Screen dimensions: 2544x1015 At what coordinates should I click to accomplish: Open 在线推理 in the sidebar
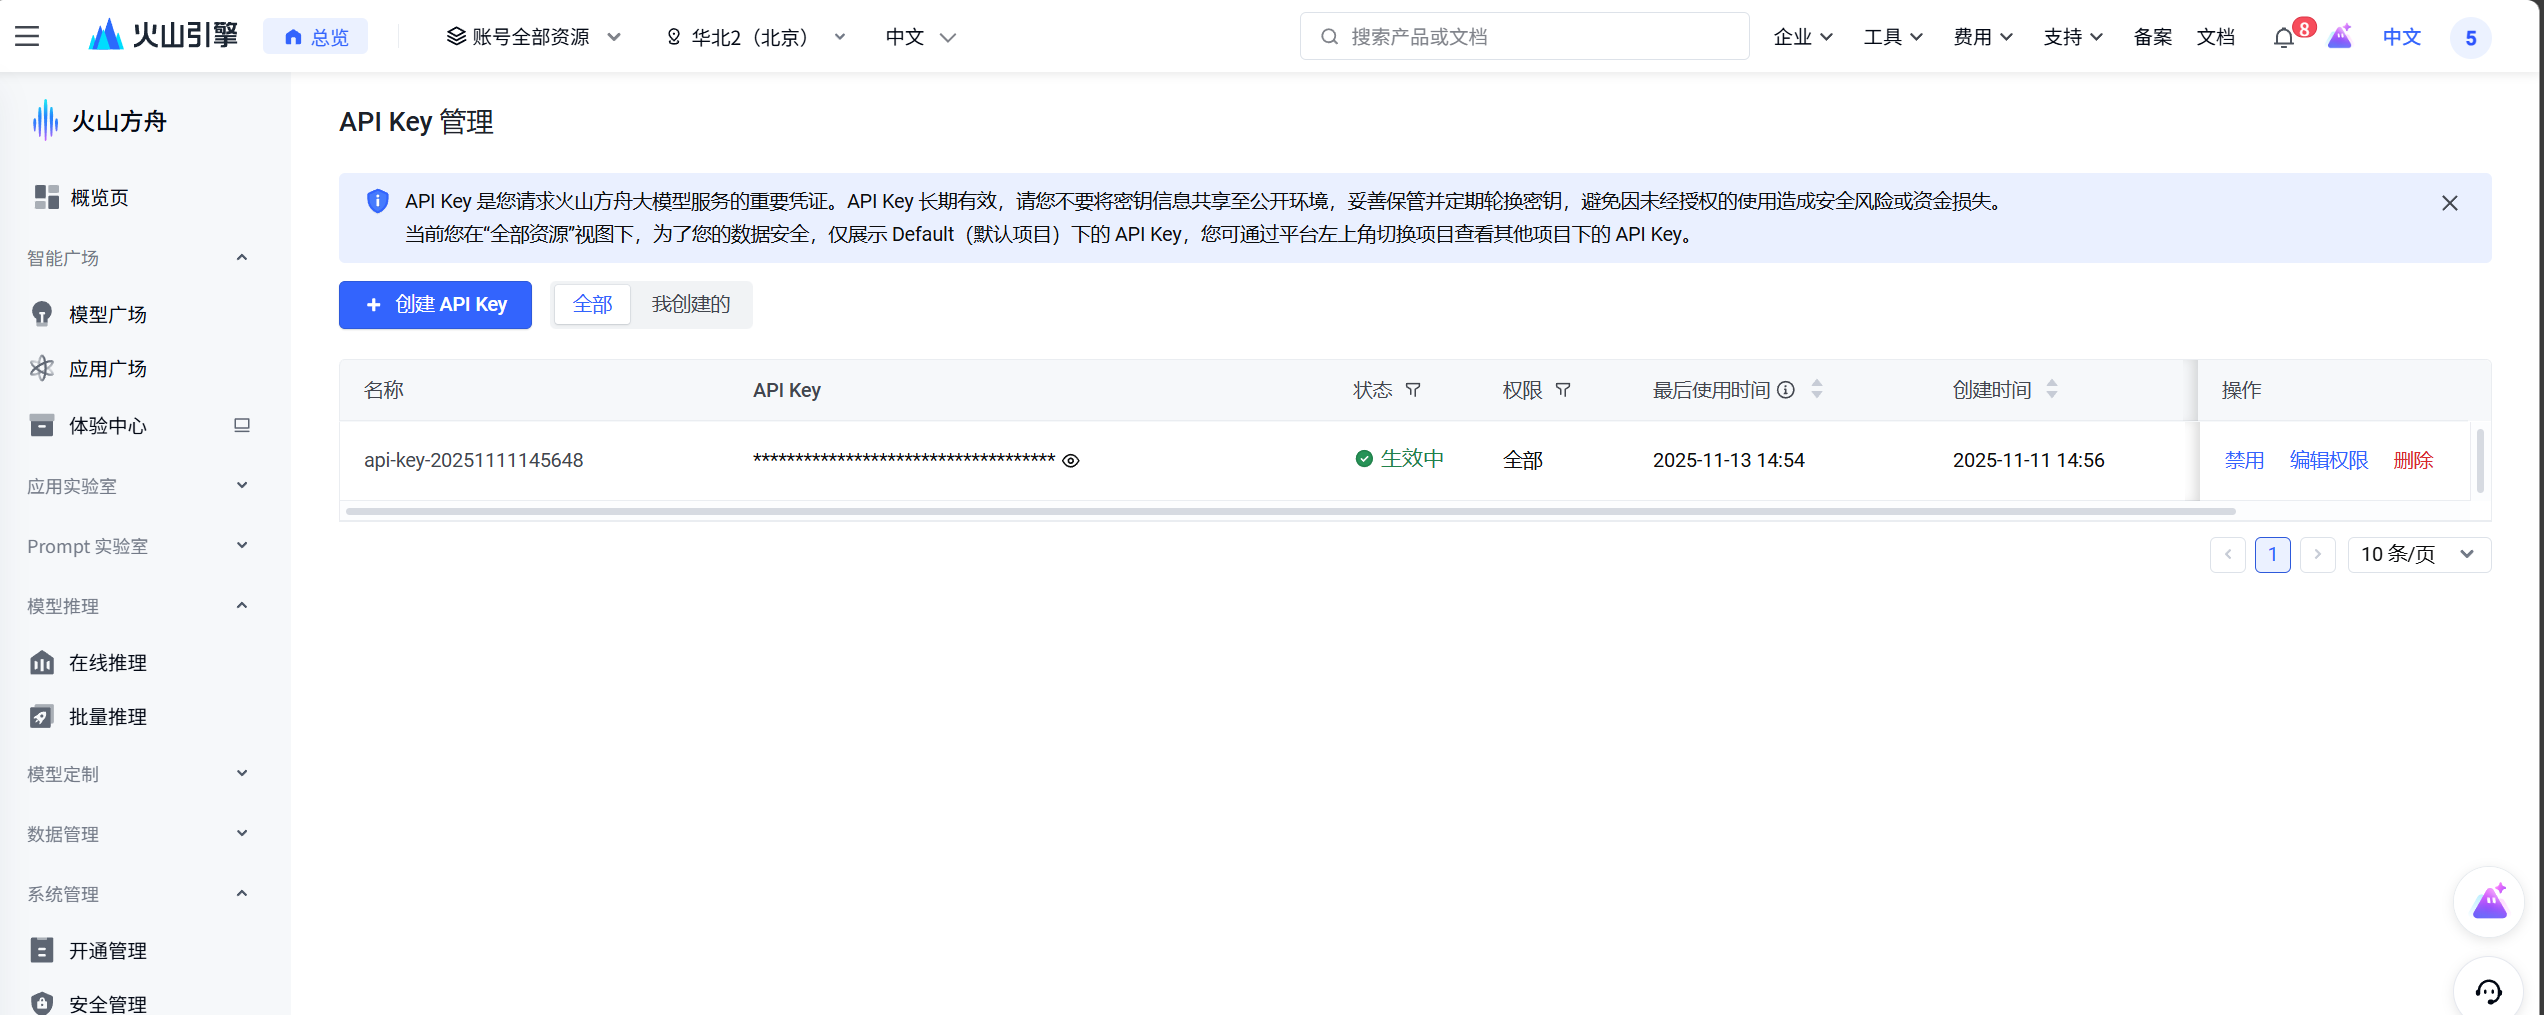pyautogui.click(x=108, y=663)
